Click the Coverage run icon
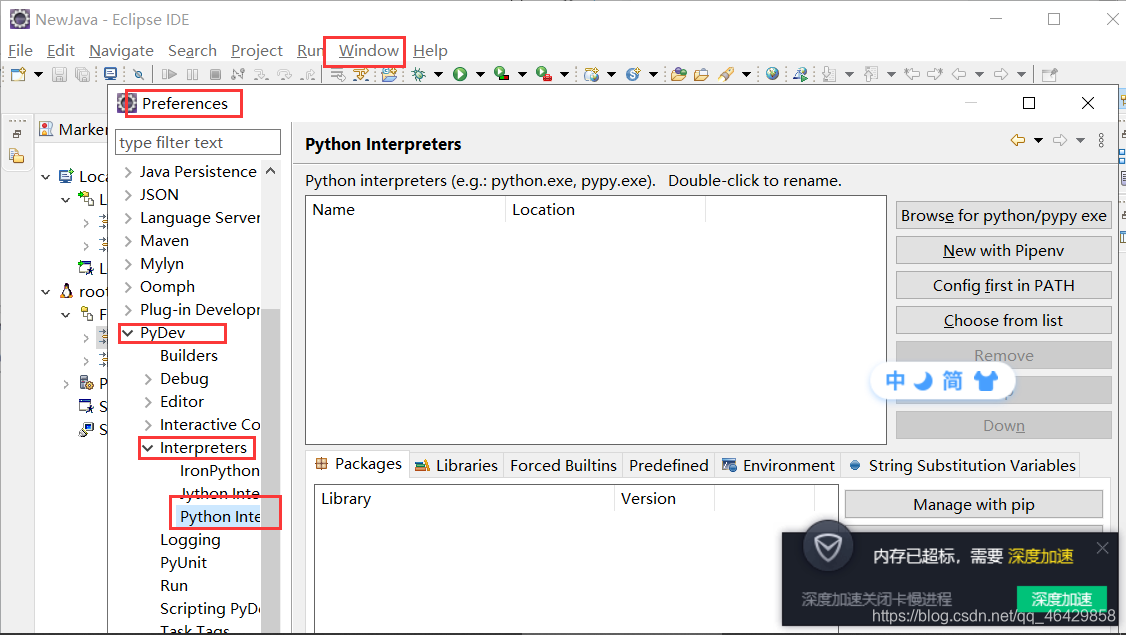Viewport: 1126px width, 635px height. tap(502, 74)
